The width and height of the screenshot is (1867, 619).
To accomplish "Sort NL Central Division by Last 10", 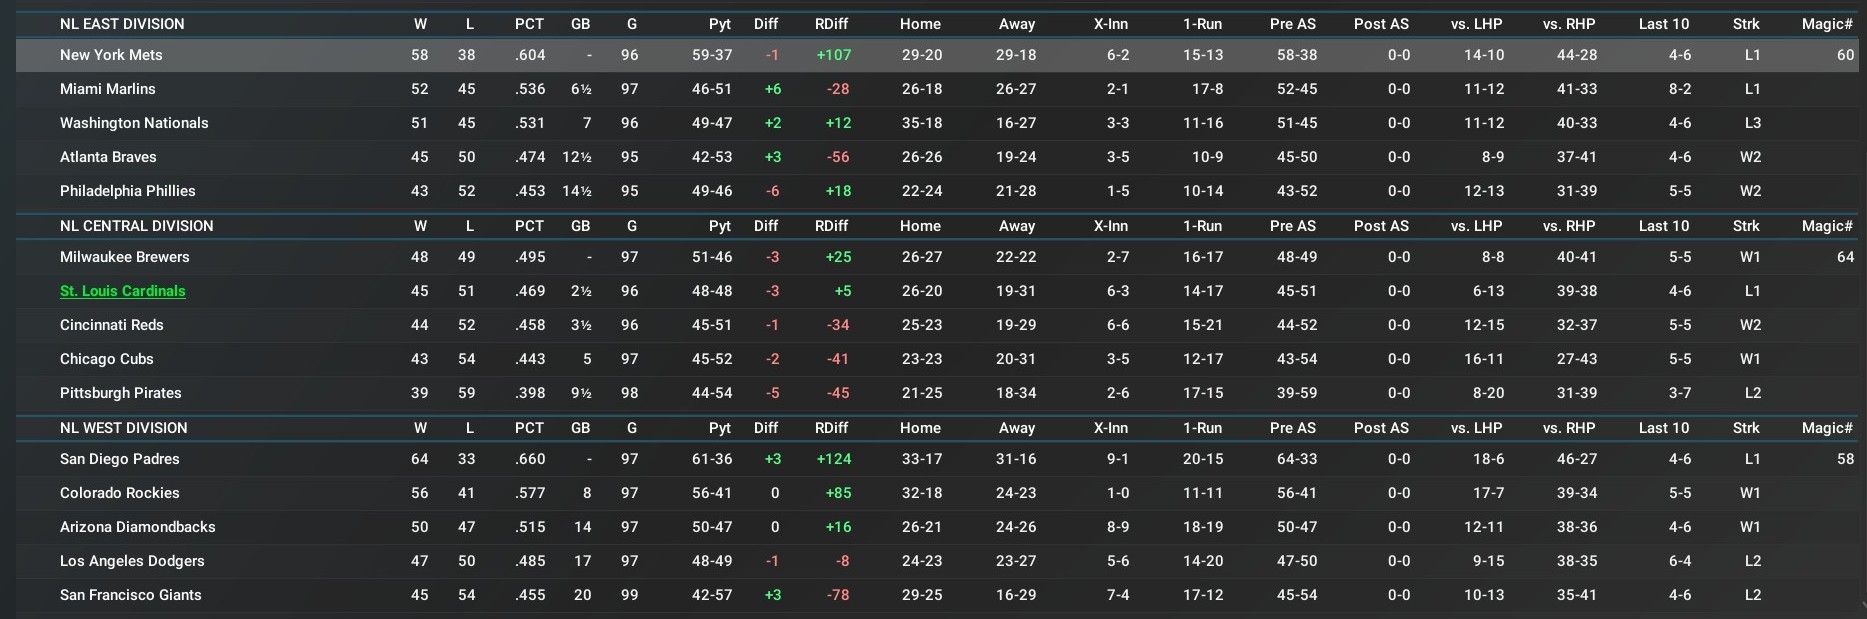I will point(1663,226).
